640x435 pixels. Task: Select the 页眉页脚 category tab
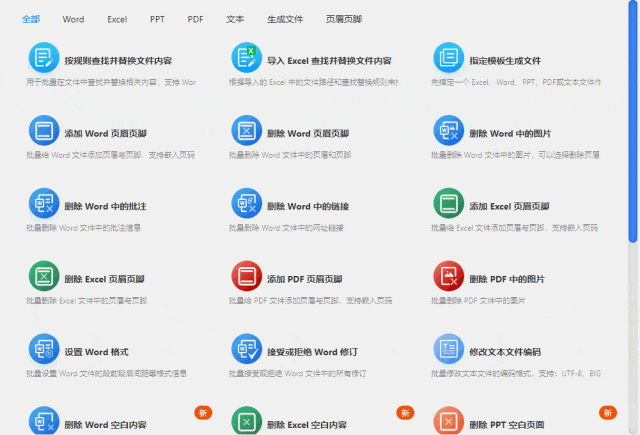344,19
